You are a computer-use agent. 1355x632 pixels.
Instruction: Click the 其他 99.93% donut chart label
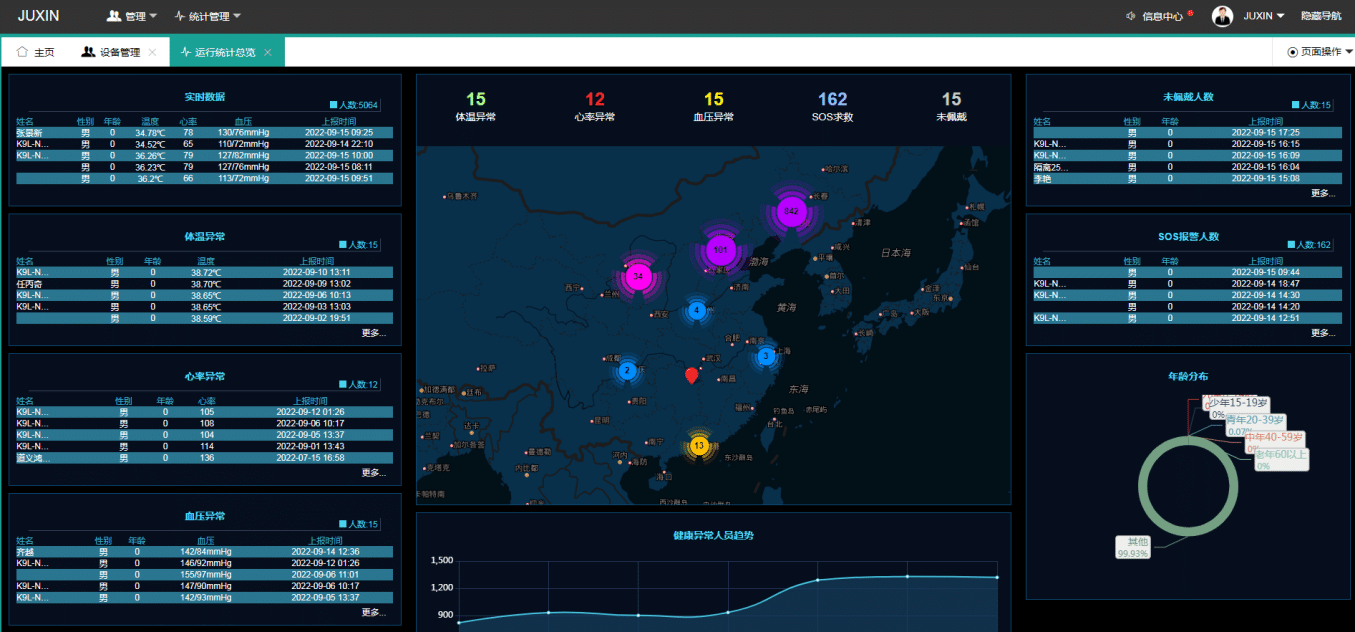(1133, 547)
